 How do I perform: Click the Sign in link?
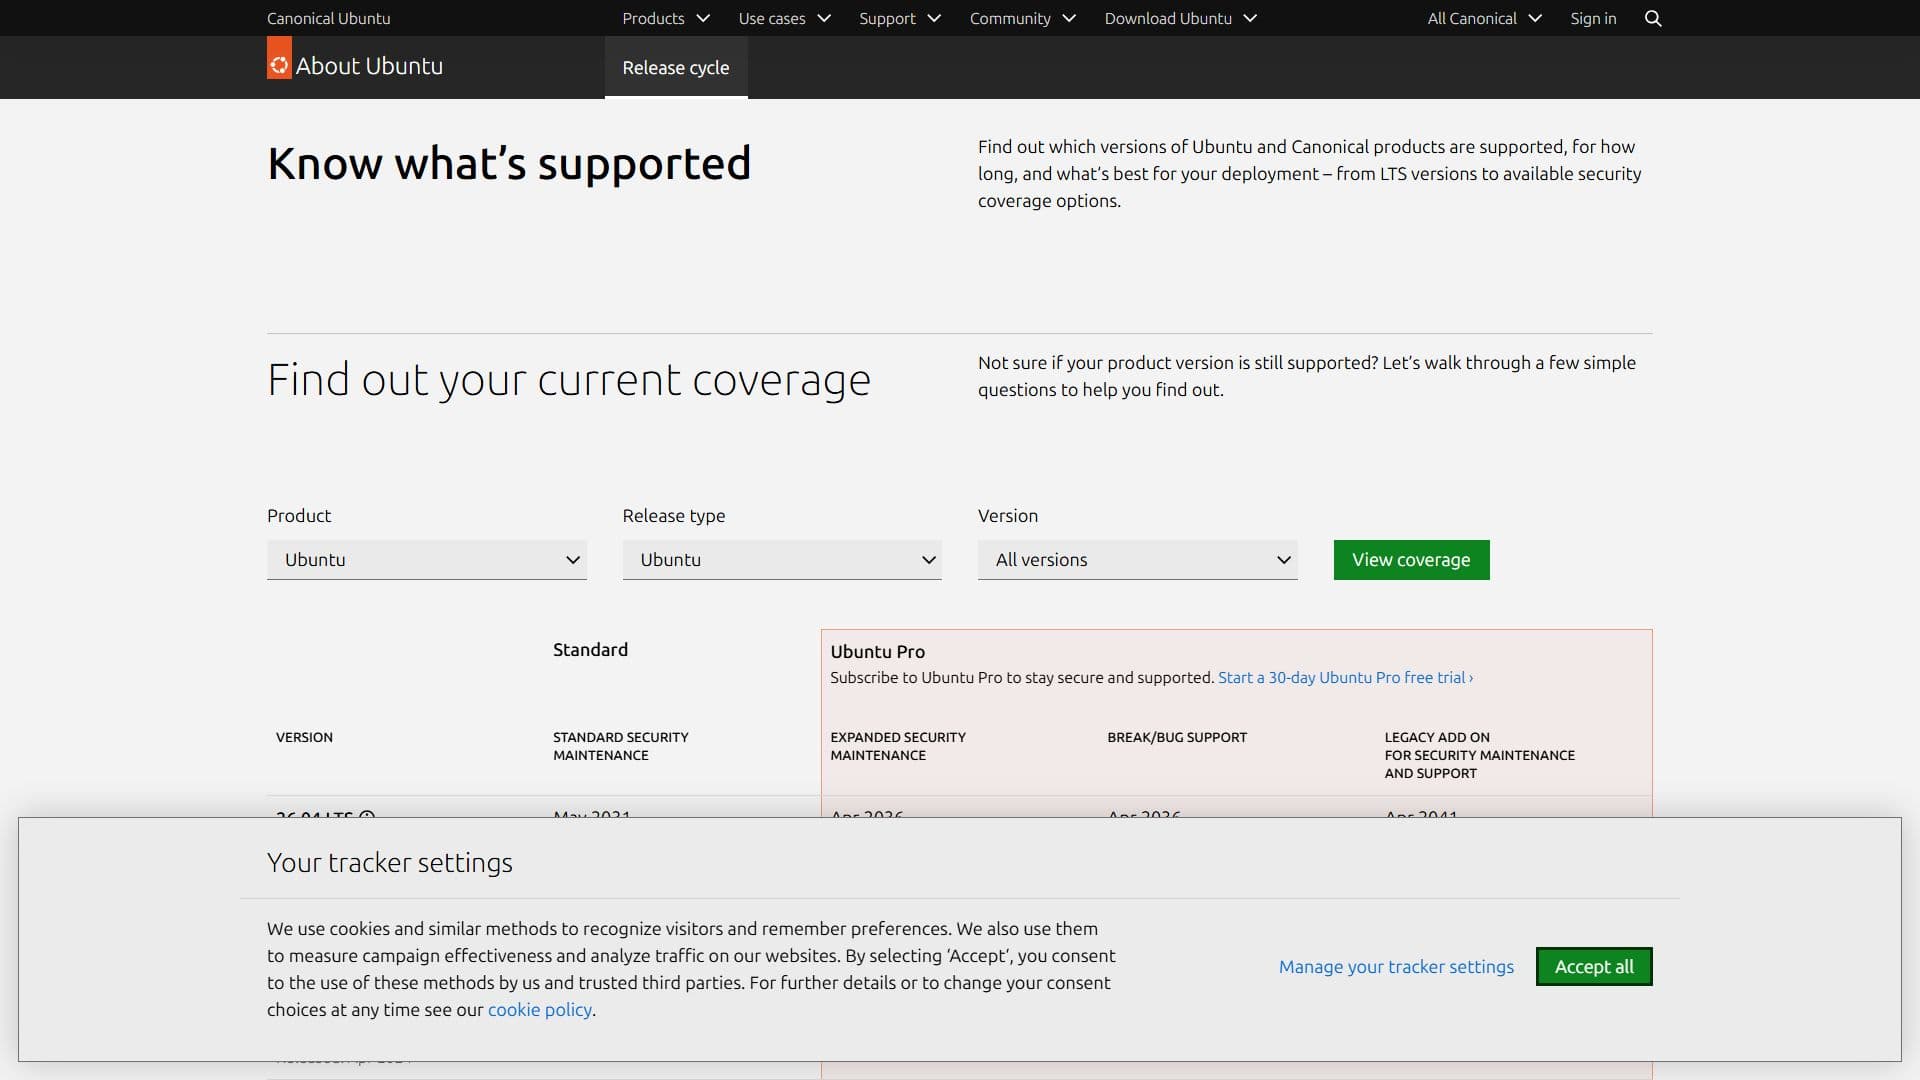click(x=1593, y=18)
